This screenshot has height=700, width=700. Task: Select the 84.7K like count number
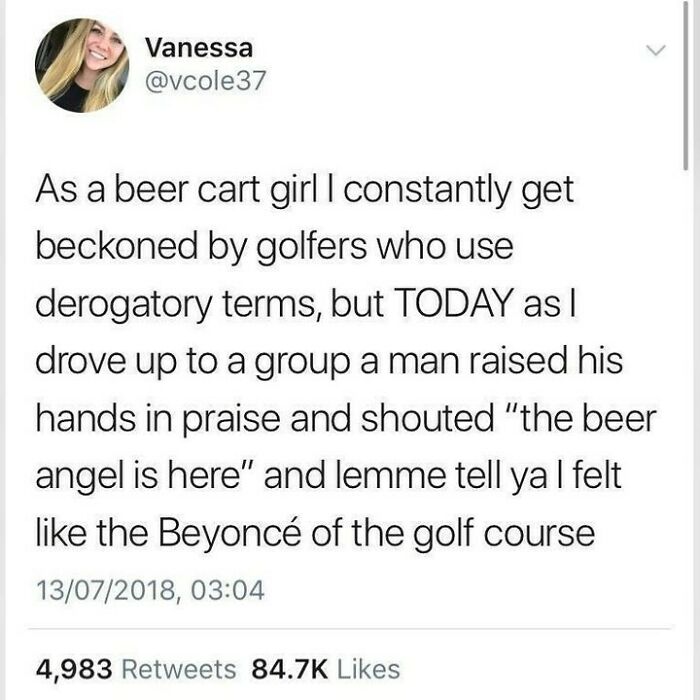290,670
